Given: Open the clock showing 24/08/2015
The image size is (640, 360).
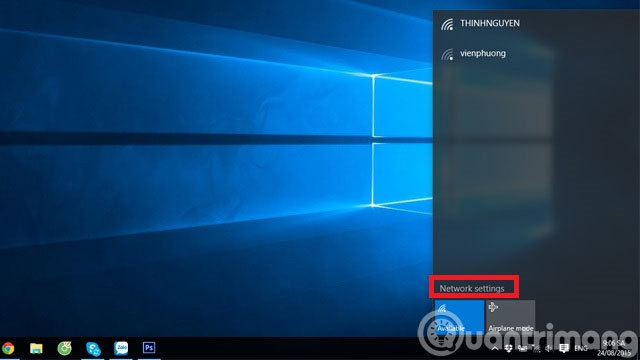Looking at the screenshot, I should tap(613, 349).
